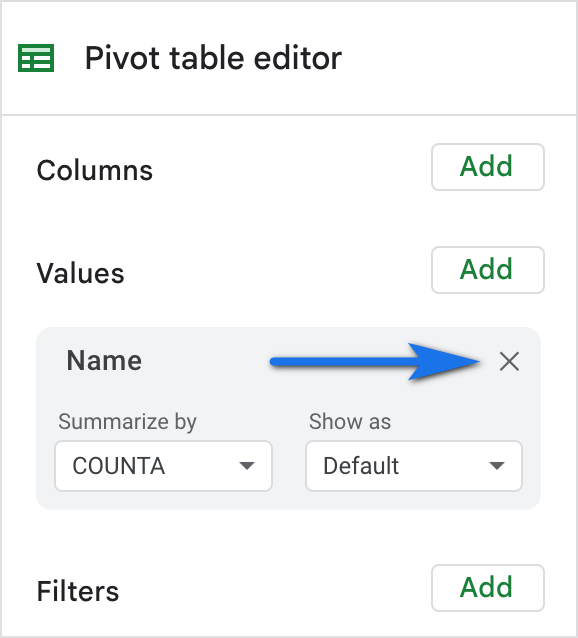Click the Pivot table editor title
The width and height of the screenshot is (578, 638).
click(213, 58)
